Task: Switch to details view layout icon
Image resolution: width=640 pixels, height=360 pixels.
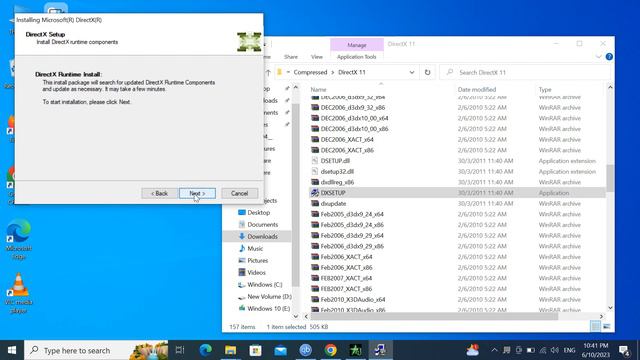Action: coord(596,326)
